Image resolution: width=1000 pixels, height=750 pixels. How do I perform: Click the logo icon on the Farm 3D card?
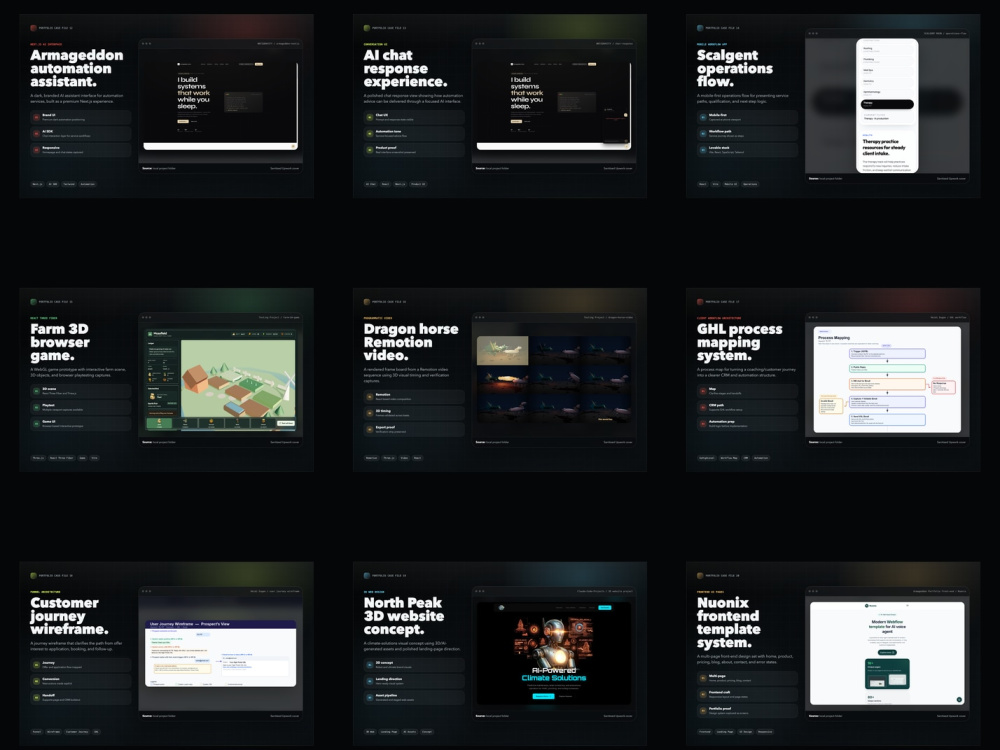point(33,302)
